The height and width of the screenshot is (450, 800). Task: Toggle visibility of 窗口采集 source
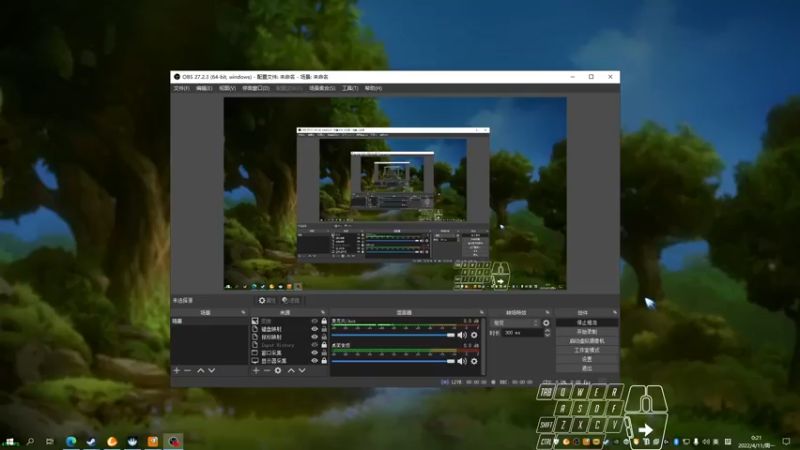314,353
